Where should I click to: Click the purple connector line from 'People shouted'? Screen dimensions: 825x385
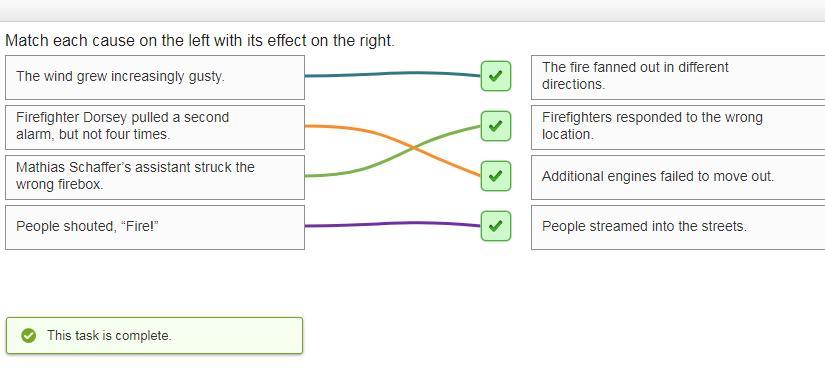pyautogui.click(x=393, y=224)
